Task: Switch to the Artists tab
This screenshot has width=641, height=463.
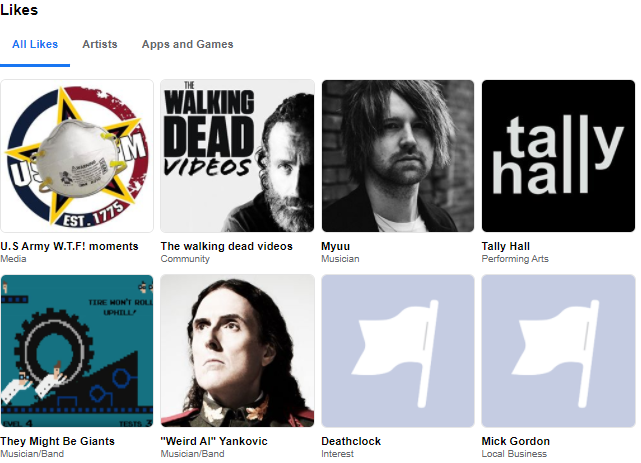Action: (100, 44)
